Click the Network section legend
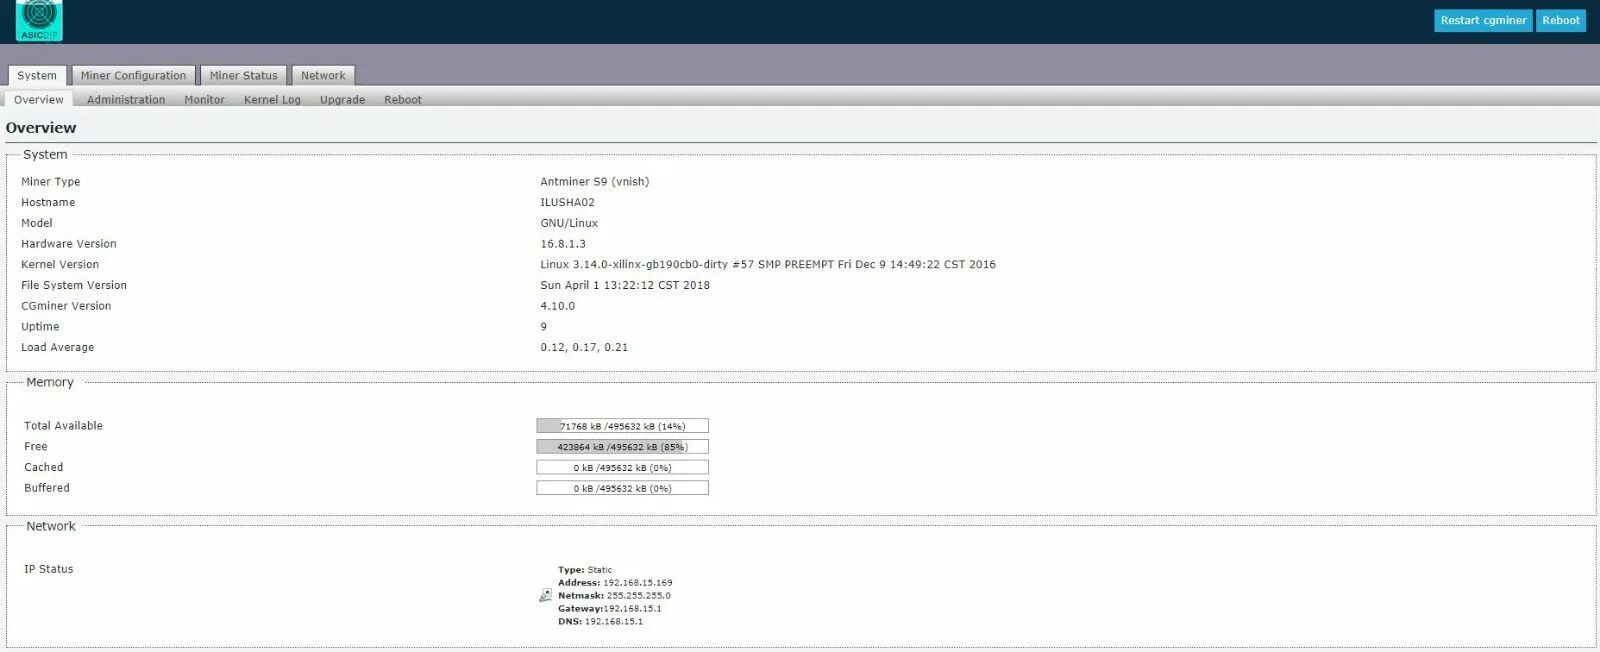Image resolution: width=1600 pixels, height=652 pixels. 51,526
